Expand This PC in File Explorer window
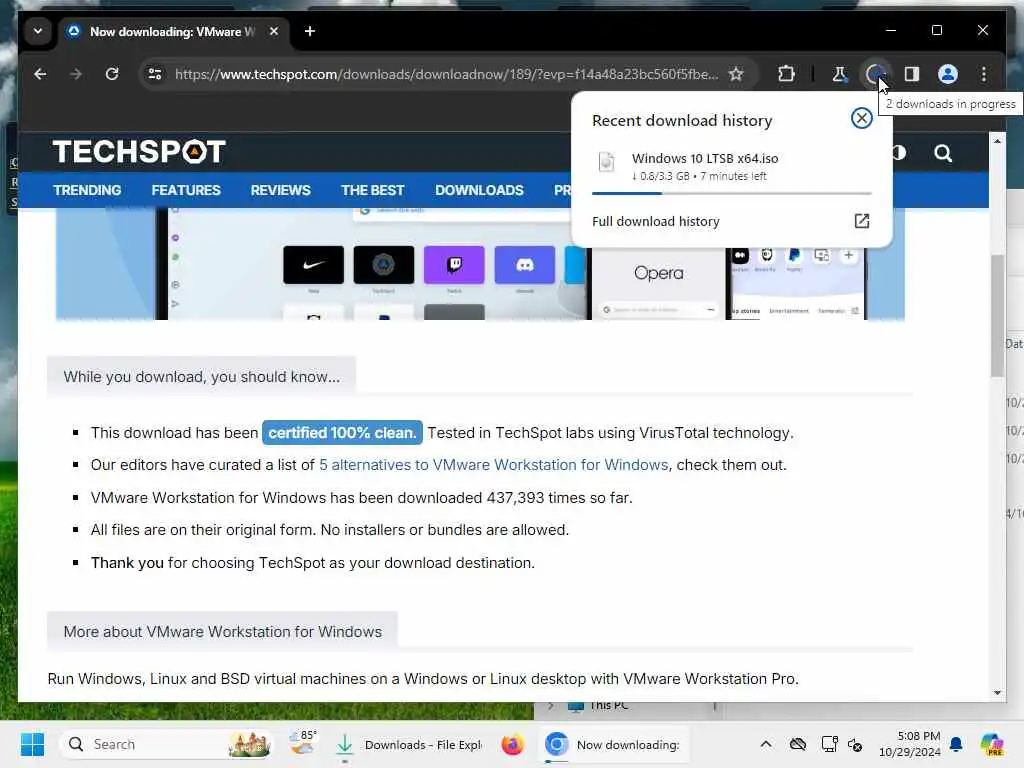This screenshot has height=768, width=1024. [x=550, y=706]
